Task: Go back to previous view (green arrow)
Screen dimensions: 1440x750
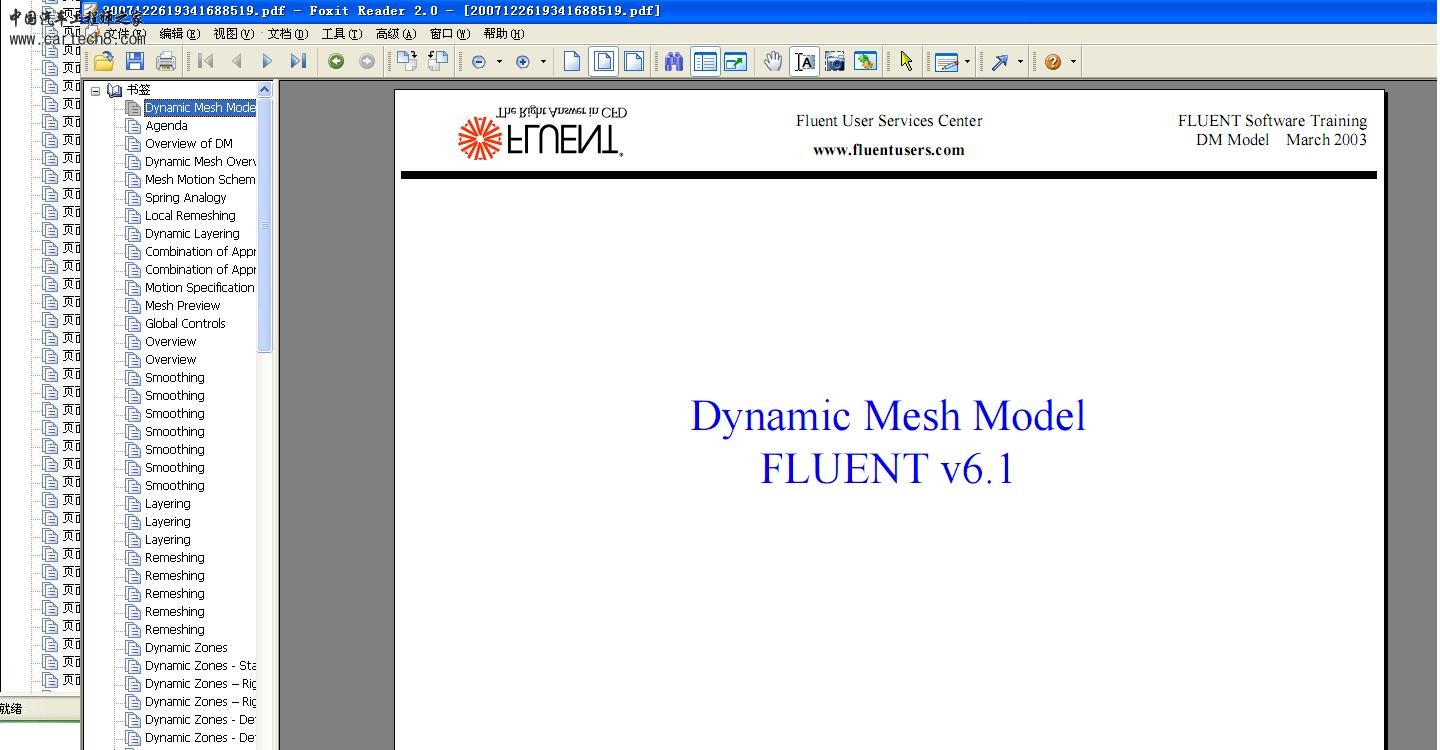Action: pyautogui.click(x=337, y=62)
